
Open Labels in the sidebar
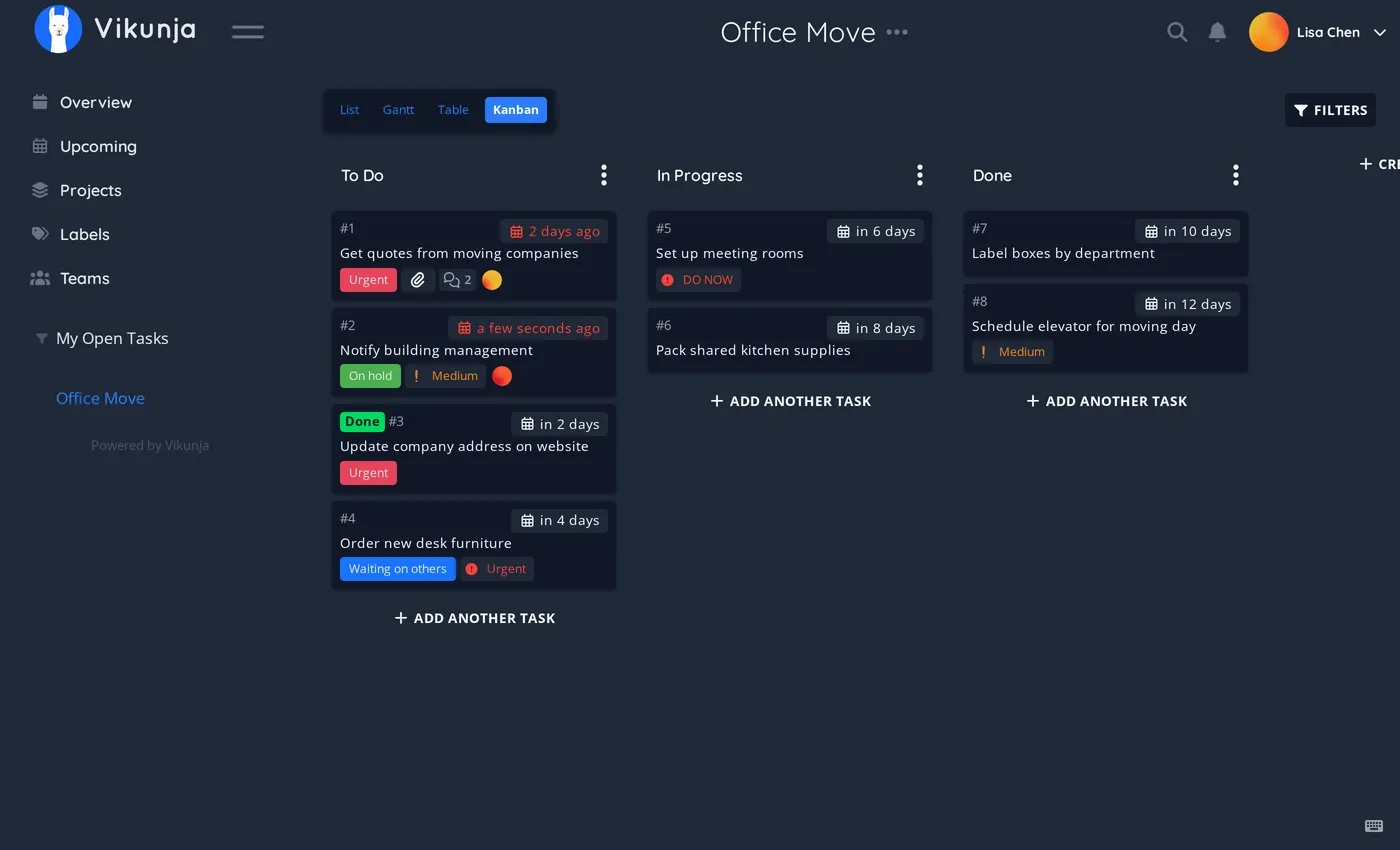click(85, 234)
